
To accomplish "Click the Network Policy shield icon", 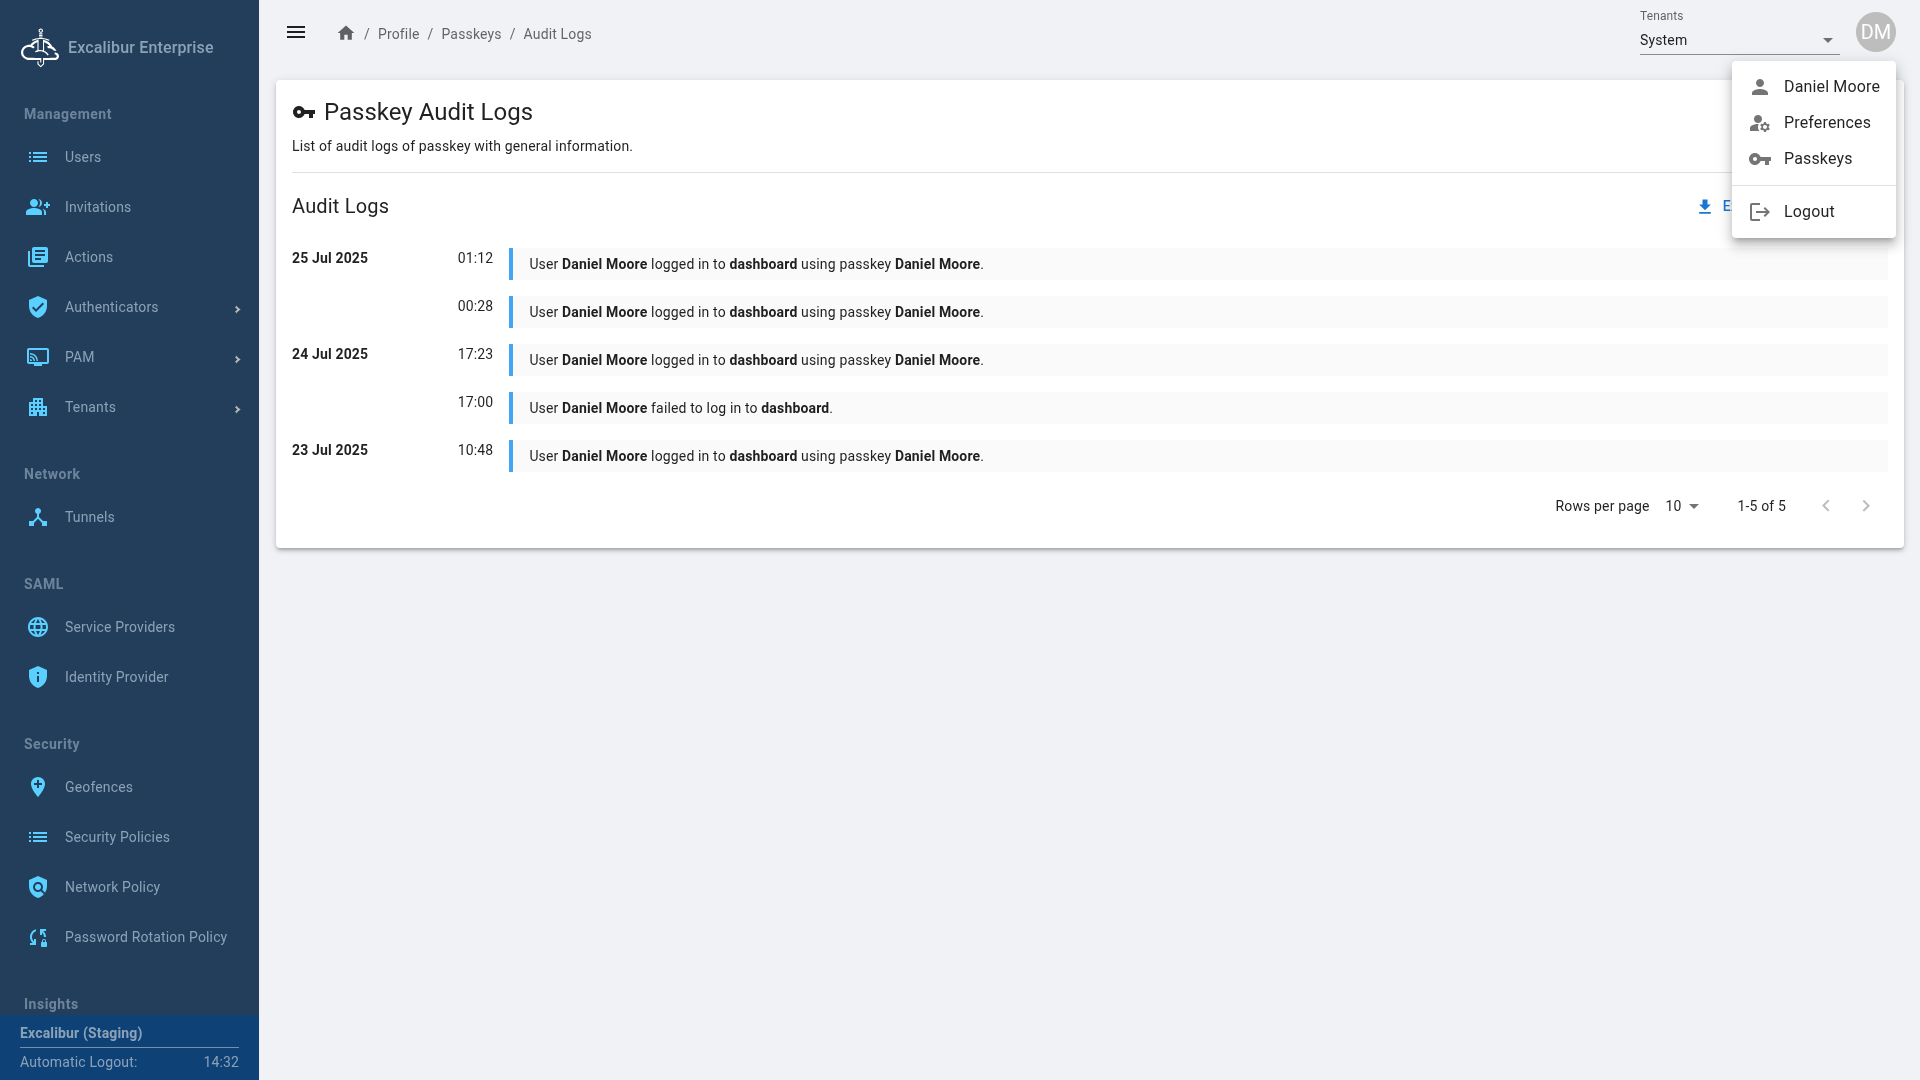I will point(38,887).
